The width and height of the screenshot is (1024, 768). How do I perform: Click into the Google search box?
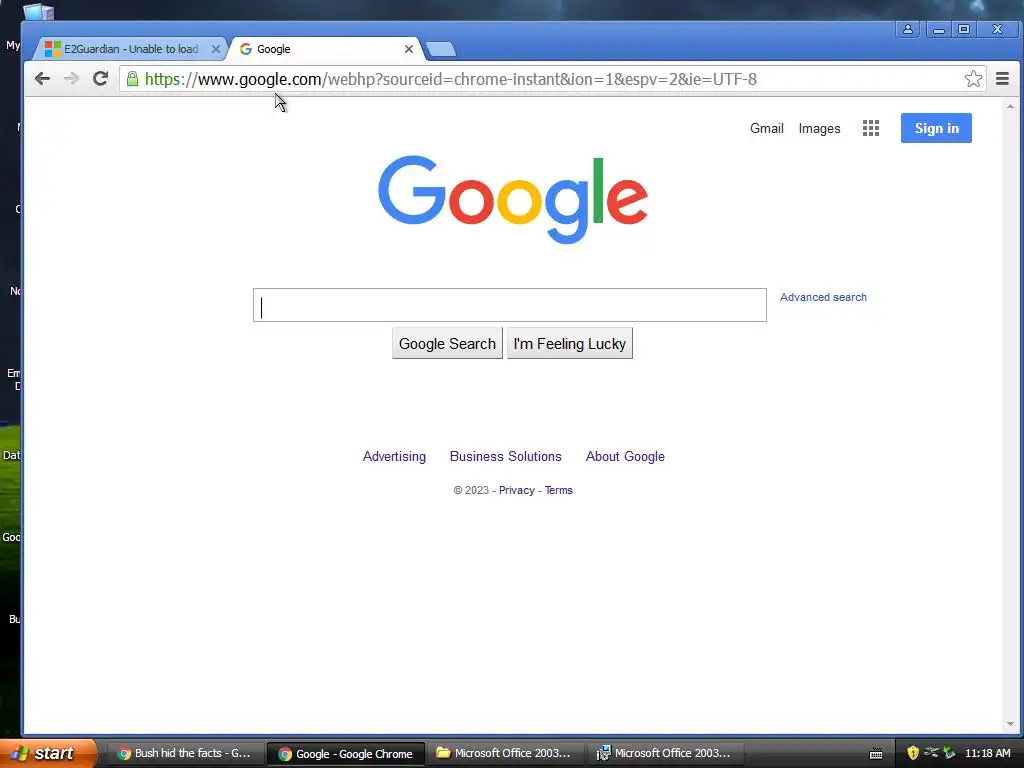coord(509,305)
